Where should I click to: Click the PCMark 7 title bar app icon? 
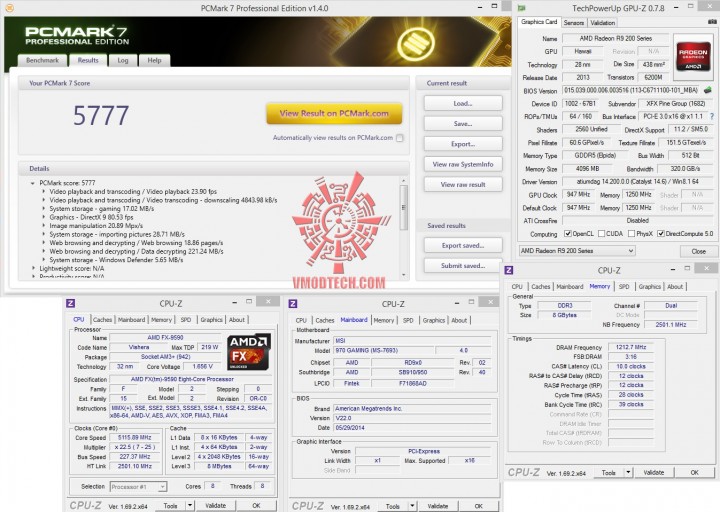click(9, 8)
